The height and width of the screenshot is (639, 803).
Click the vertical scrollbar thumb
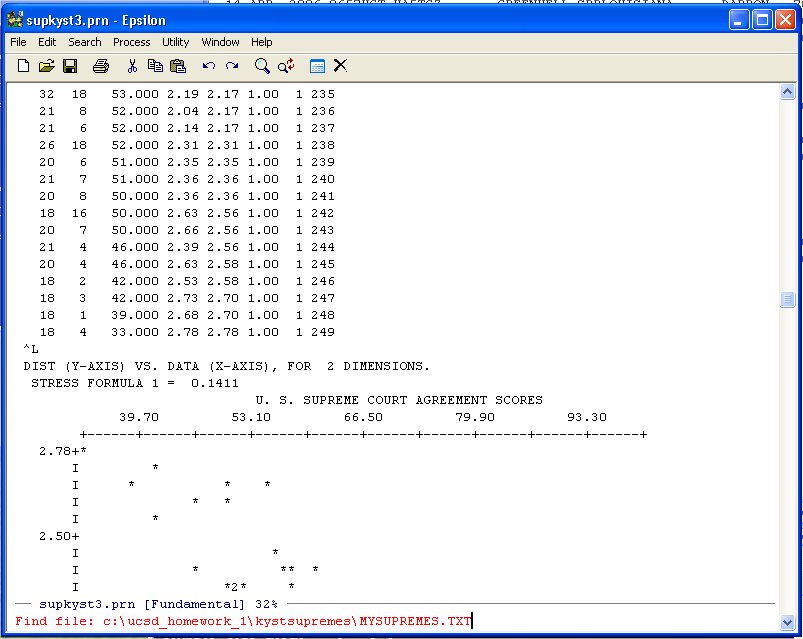(787, 299)
